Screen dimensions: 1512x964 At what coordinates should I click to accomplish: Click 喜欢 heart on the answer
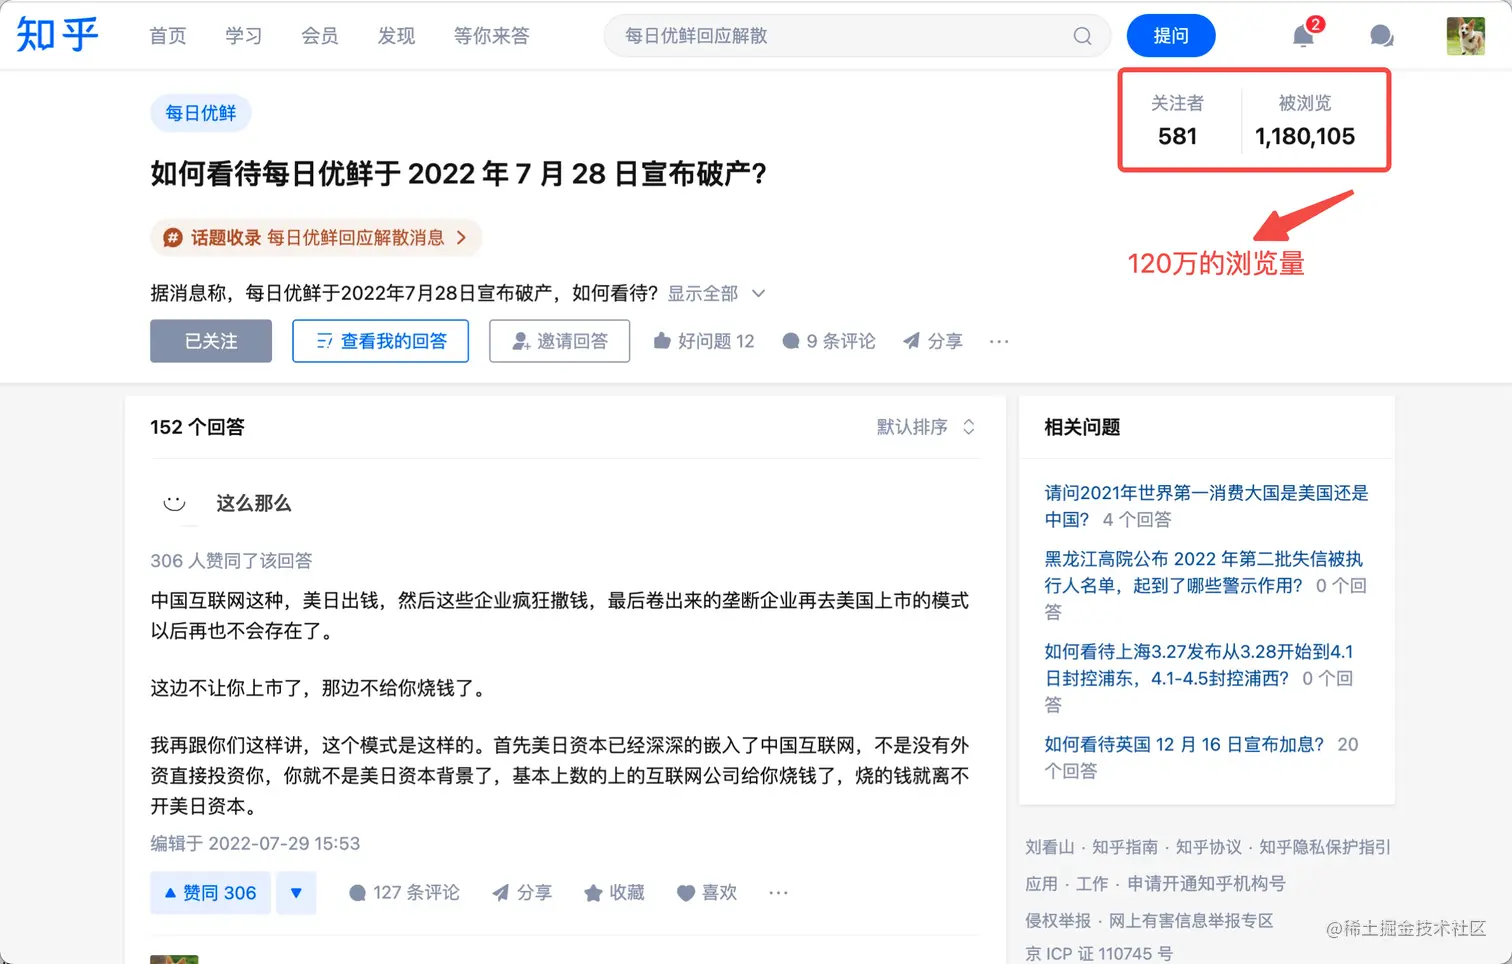707,892
